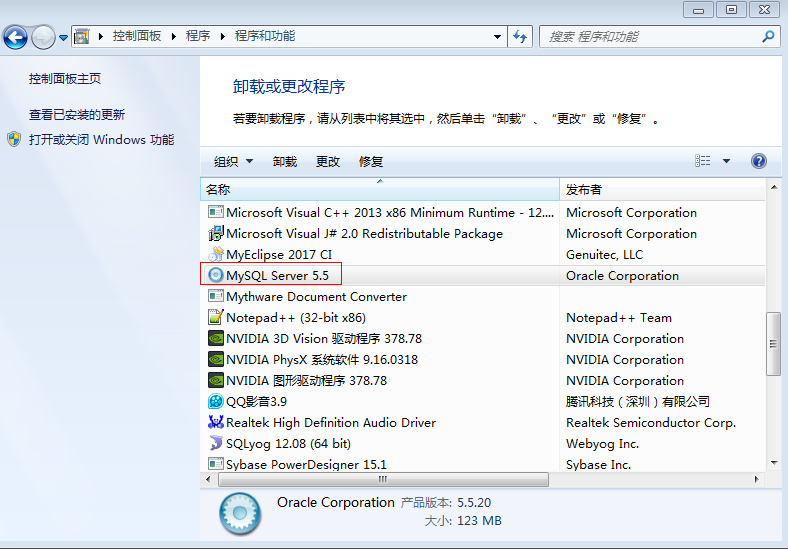
Task: Click the MySQL Server 5.5 icon
Action: coord(216,276)
